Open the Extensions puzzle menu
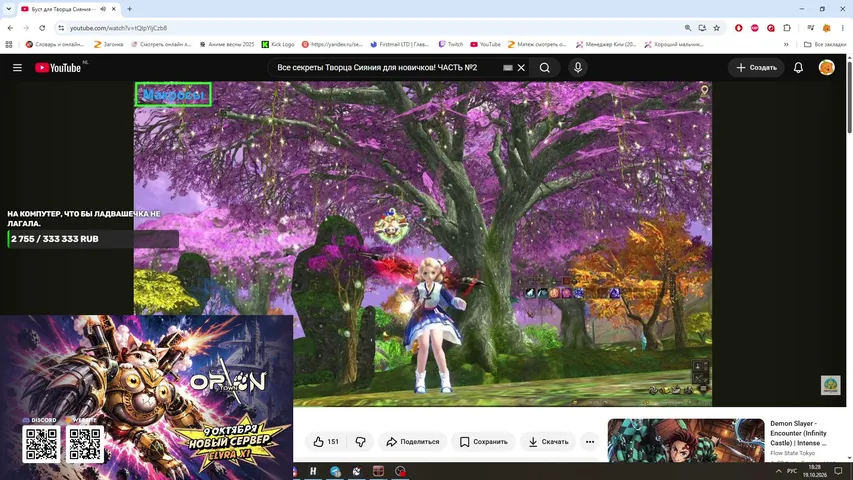 787,28
